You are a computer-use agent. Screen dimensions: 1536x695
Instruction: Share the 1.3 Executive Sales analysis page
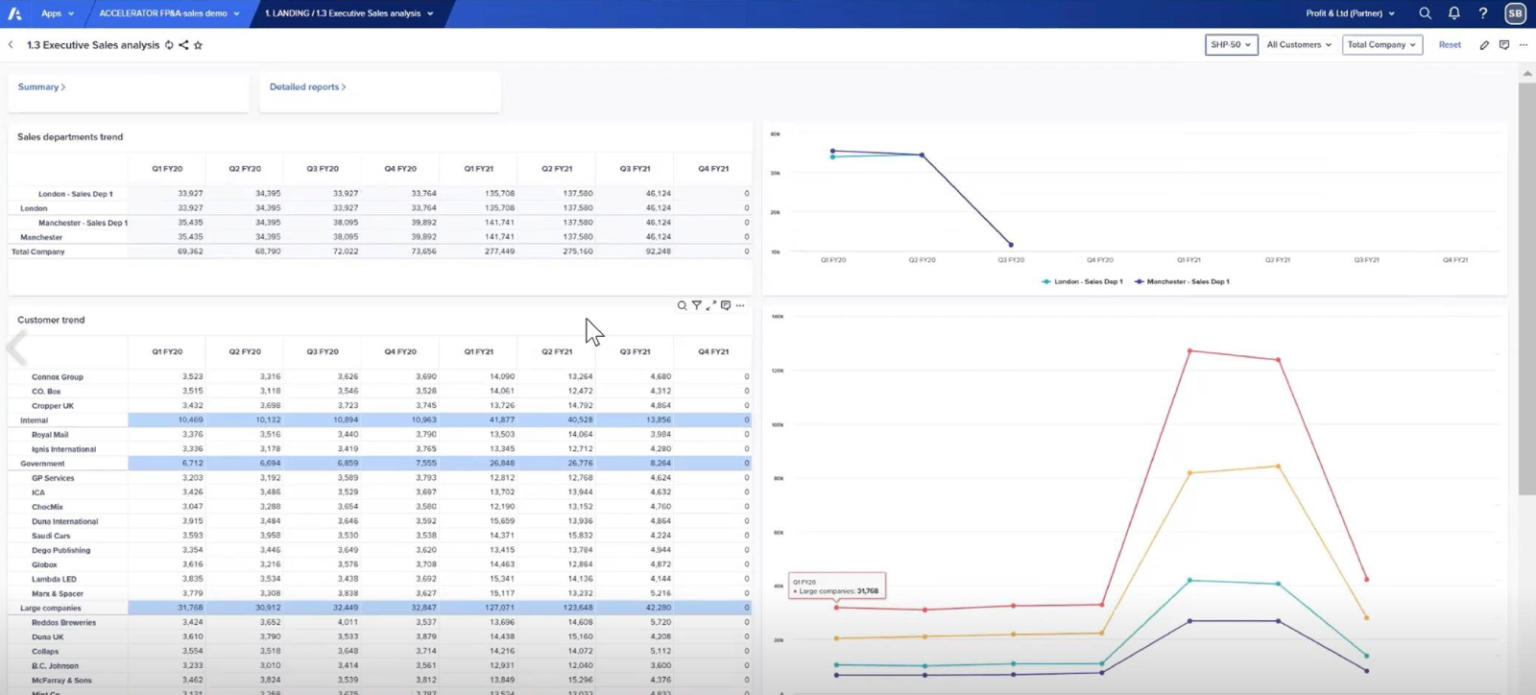coord(183,45)
